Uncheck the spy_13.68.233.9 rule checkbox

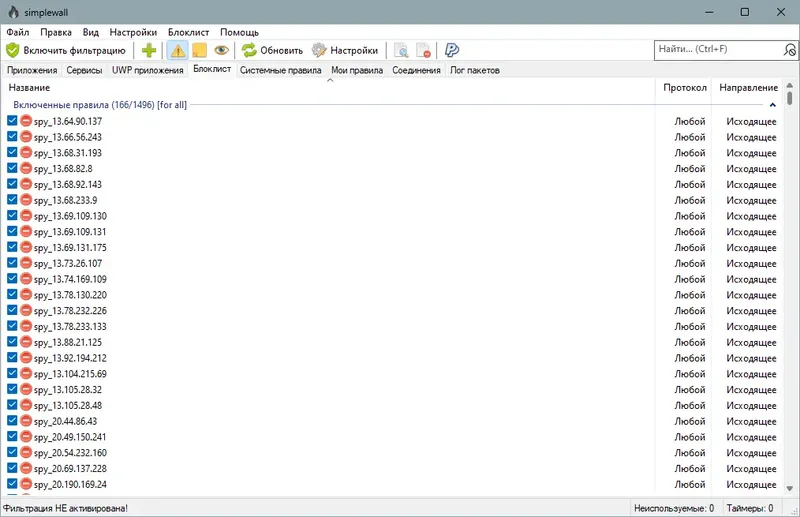[12, 200]
